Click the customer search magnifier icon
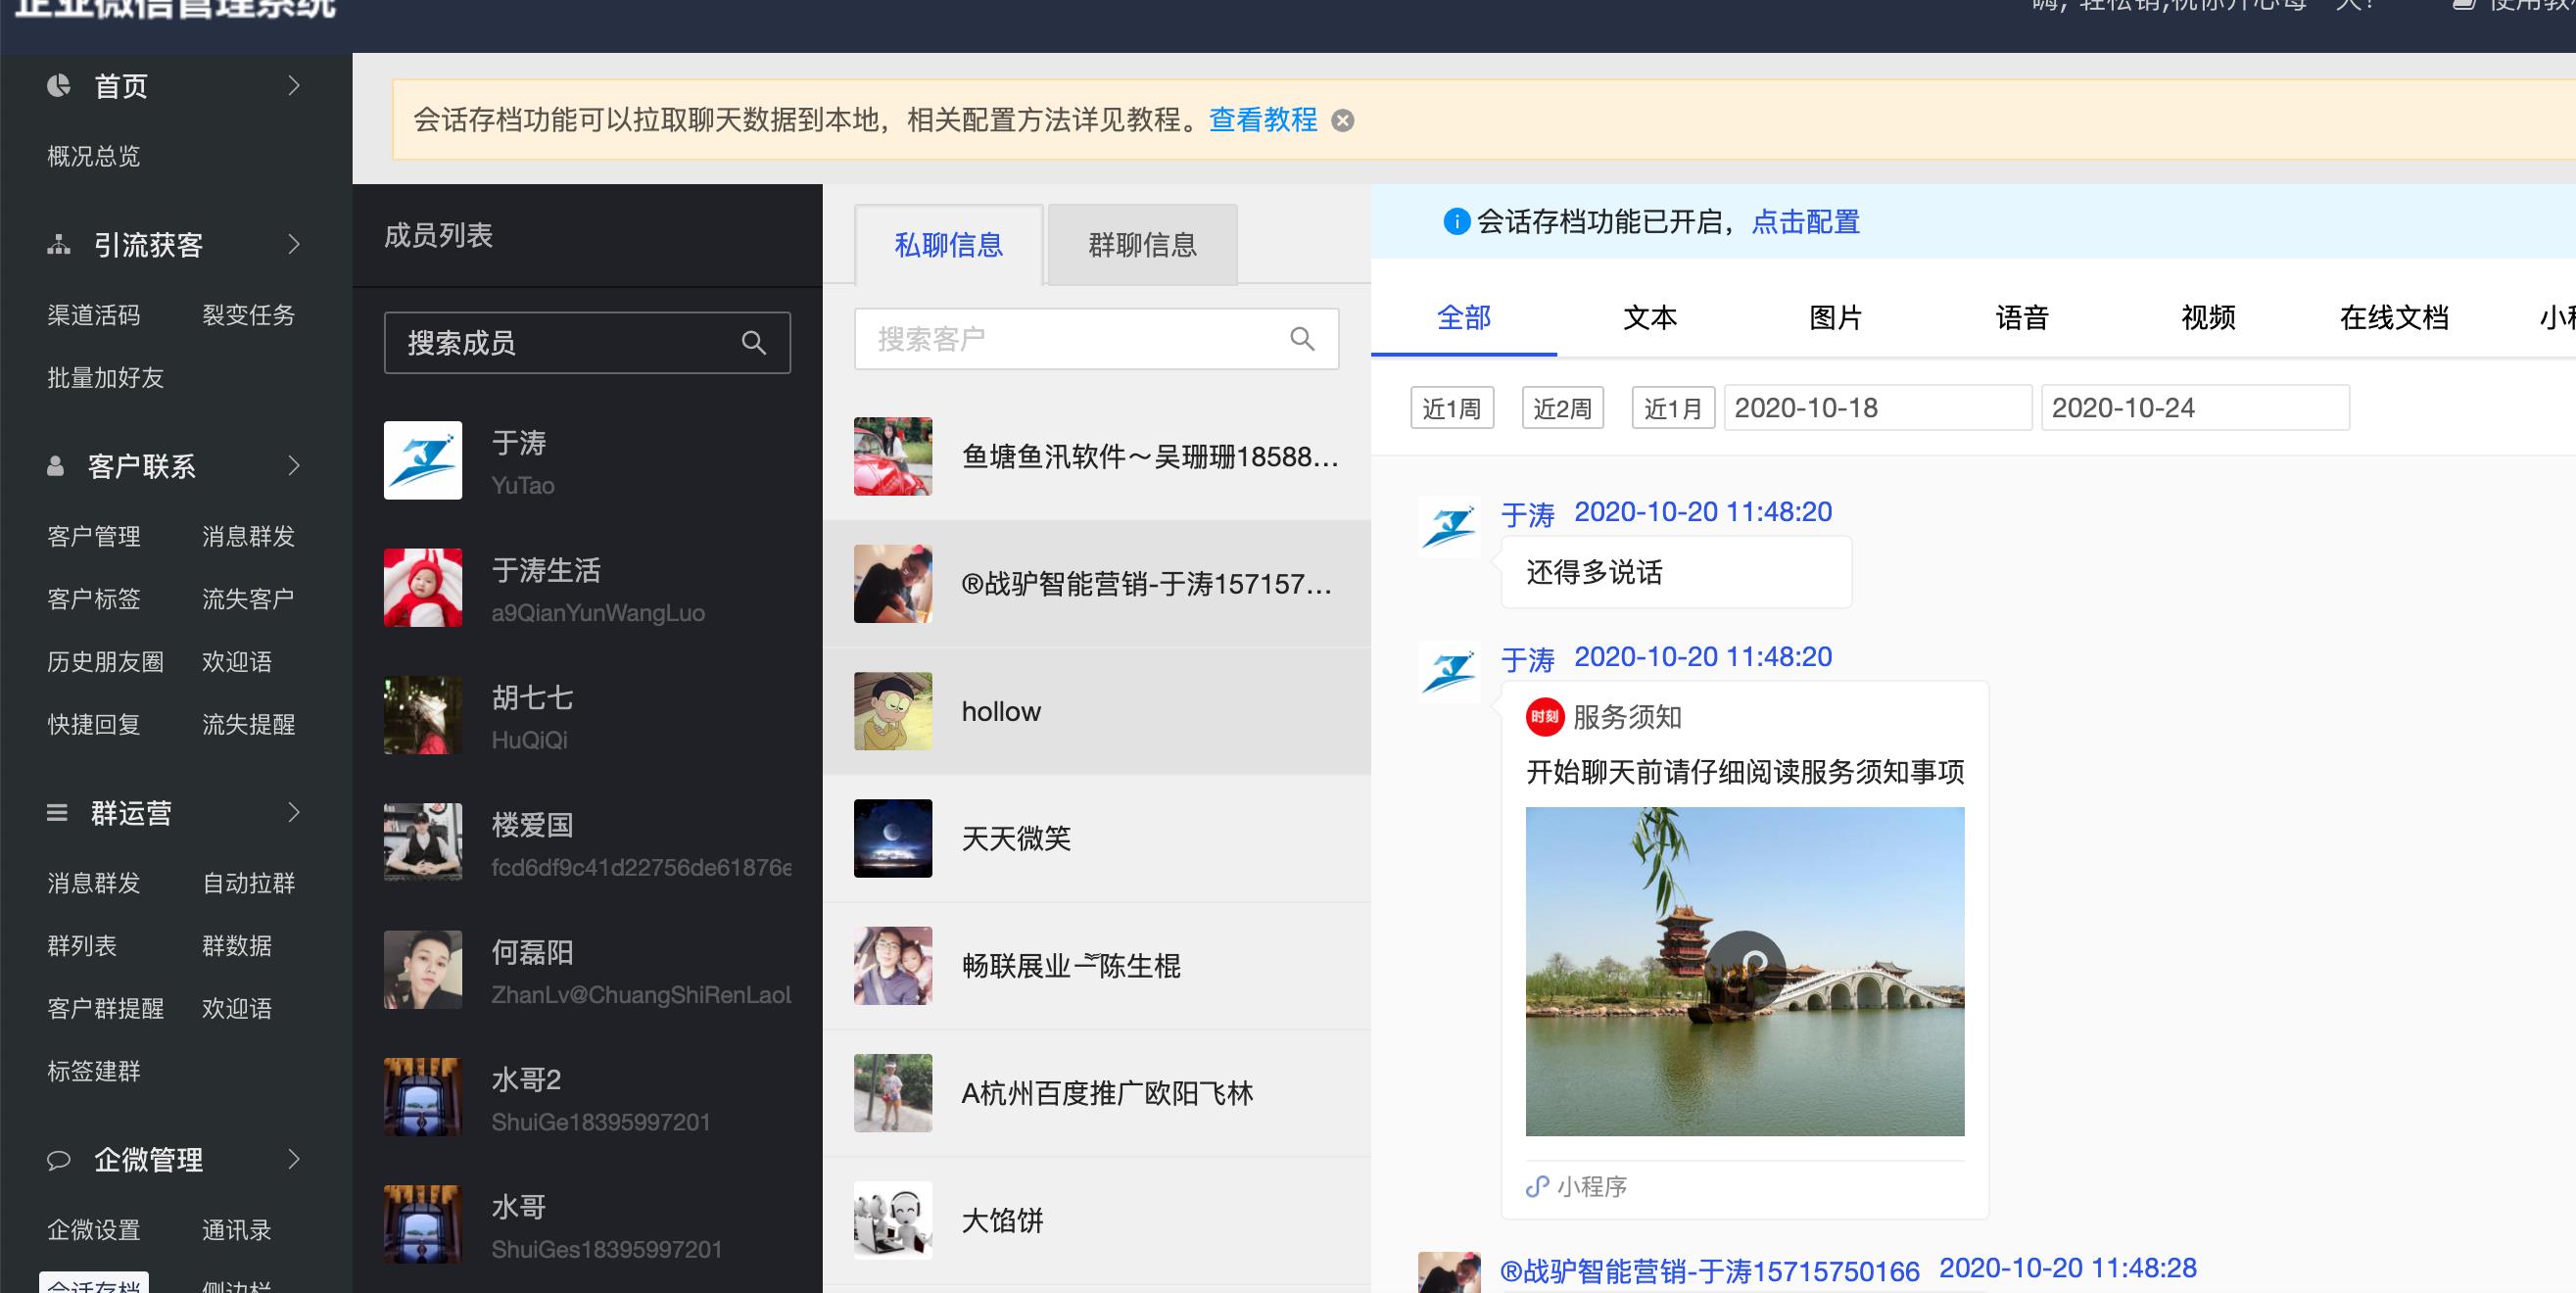Image resolution: width=2576 pixels, height=1293 pixels. (x=1304, y=343)
